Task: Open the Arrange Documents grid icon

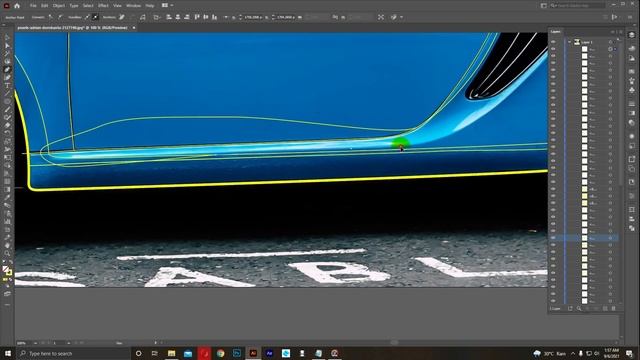Action: click(x=165, y=6)
